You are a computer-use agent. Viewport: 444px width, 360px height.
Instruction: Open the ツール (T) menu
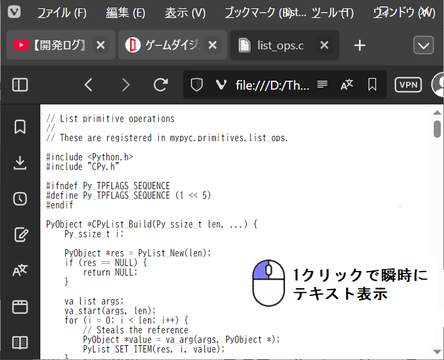333,13
